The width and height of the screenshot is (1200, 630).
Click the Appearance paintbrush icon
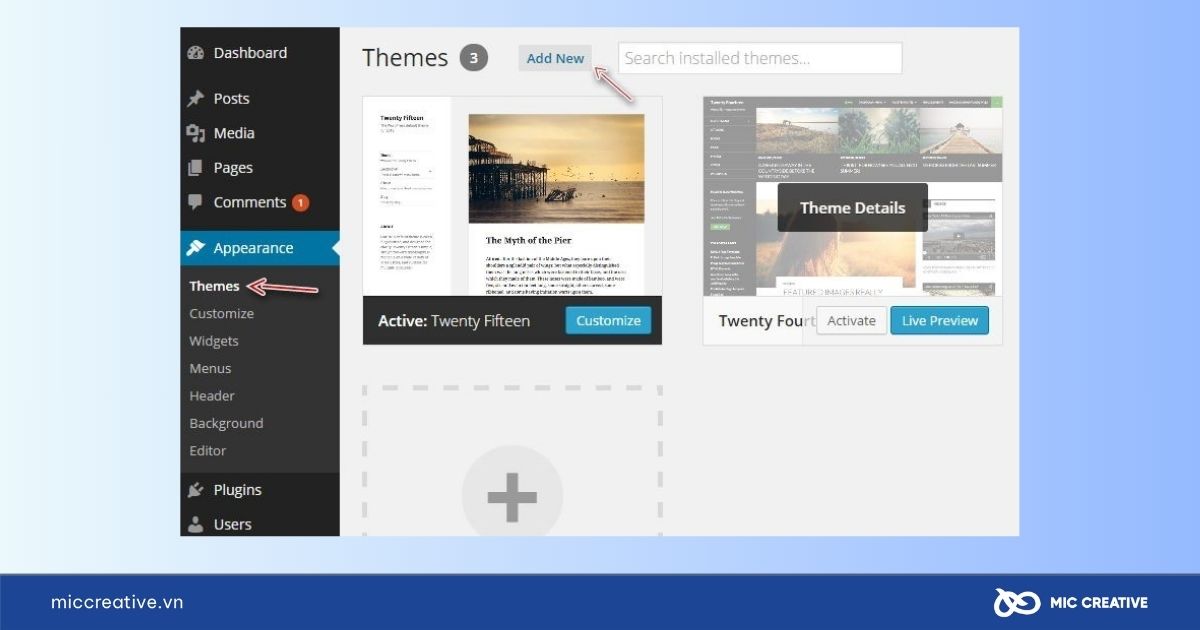click(x=196, y=248)
